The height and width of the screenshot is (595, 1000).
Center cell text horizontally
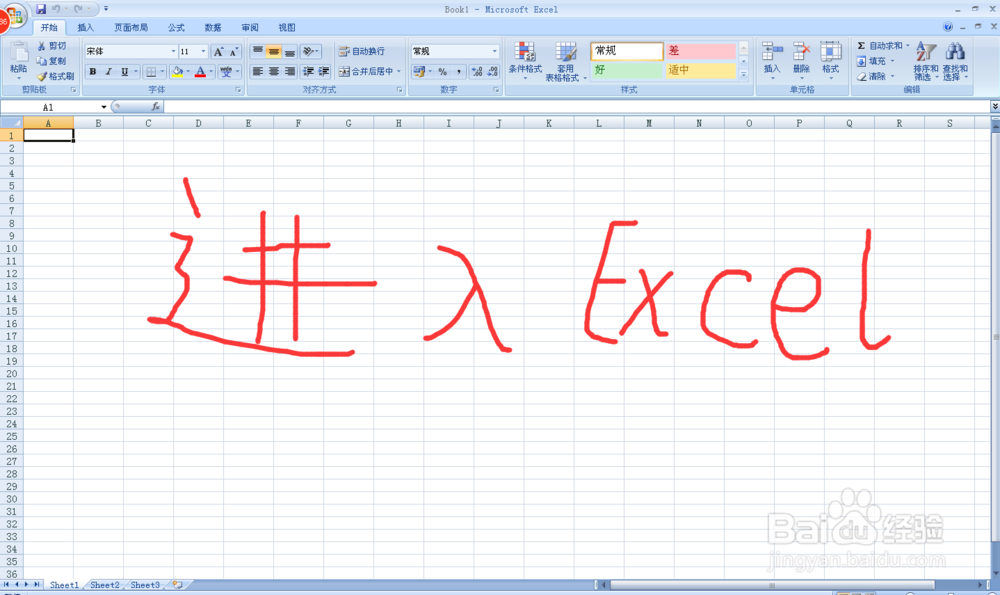point(274,71)
